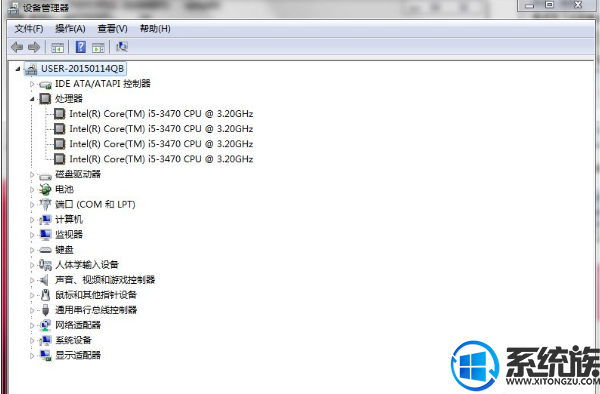Click the IDE ATA/ATAPI 控制器 drive icon
Screen dimensions: 600x394
[x=45, y=84]
